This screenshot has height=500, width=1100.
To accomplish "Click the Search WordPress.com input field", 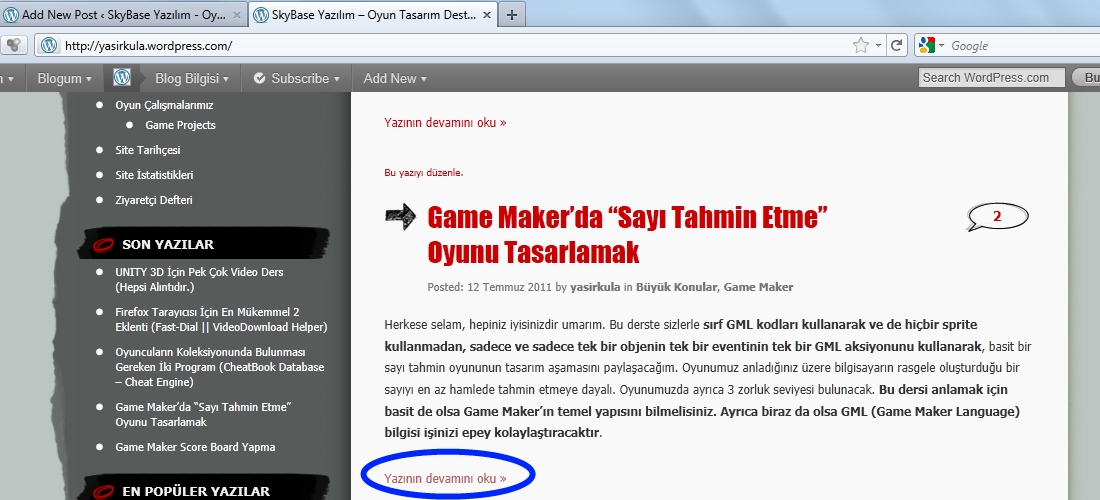I will [990, 78].
